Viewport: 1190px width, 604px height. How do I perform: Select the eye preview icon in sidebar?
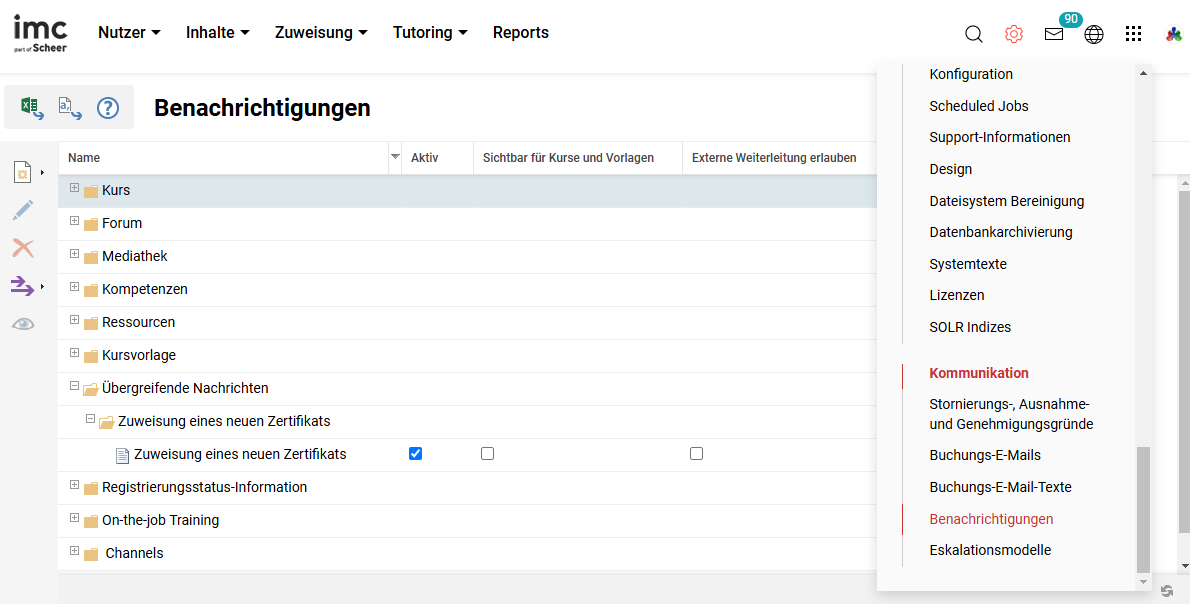pyautogui.click(x=23, y=323)
